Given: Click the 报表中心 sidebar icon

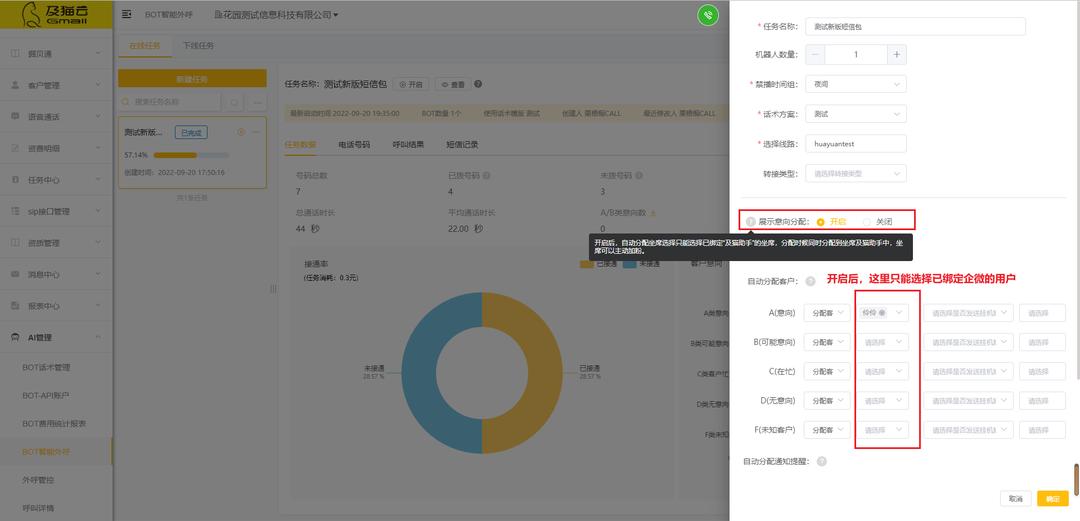Looking at the screenshot, I should coord(15,306).
